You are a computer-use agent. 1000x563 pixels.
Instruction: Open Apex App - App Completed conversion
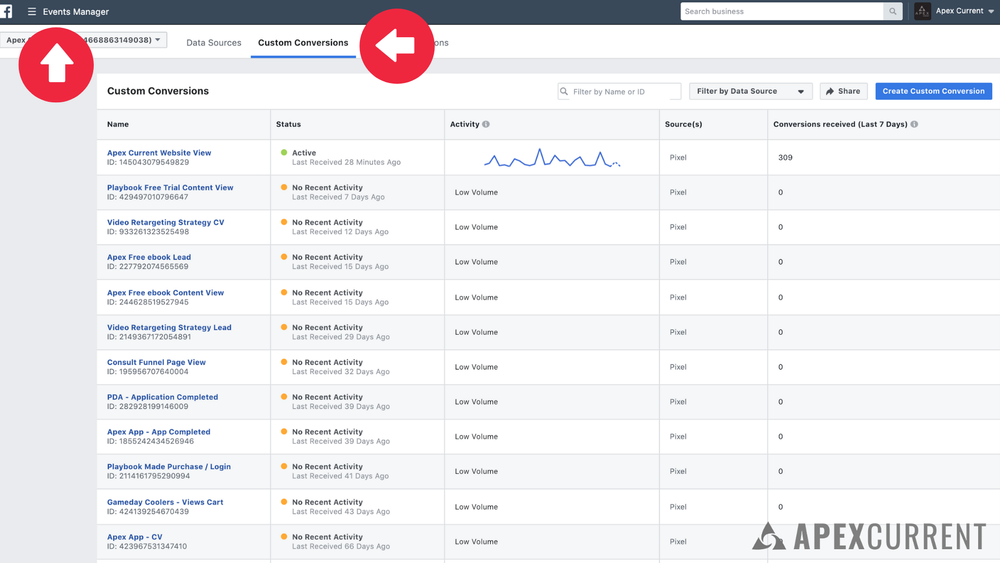tap(158, 432)
